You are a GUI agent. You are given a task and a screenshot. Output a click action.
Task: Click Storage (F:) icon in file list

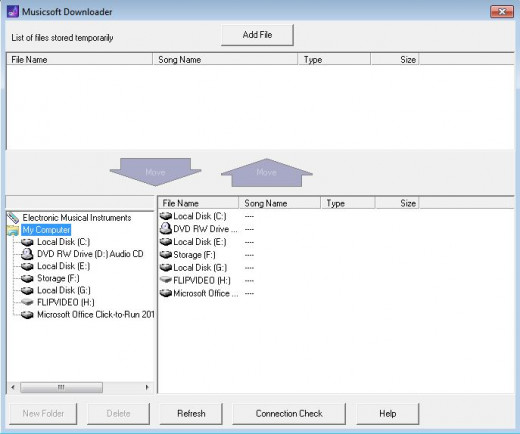[166, 255]
